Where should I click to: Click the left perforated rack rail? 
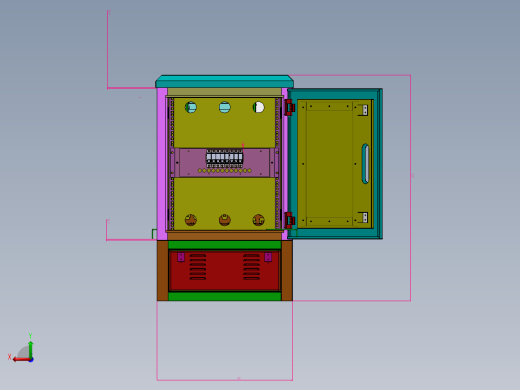coord(172,164)
